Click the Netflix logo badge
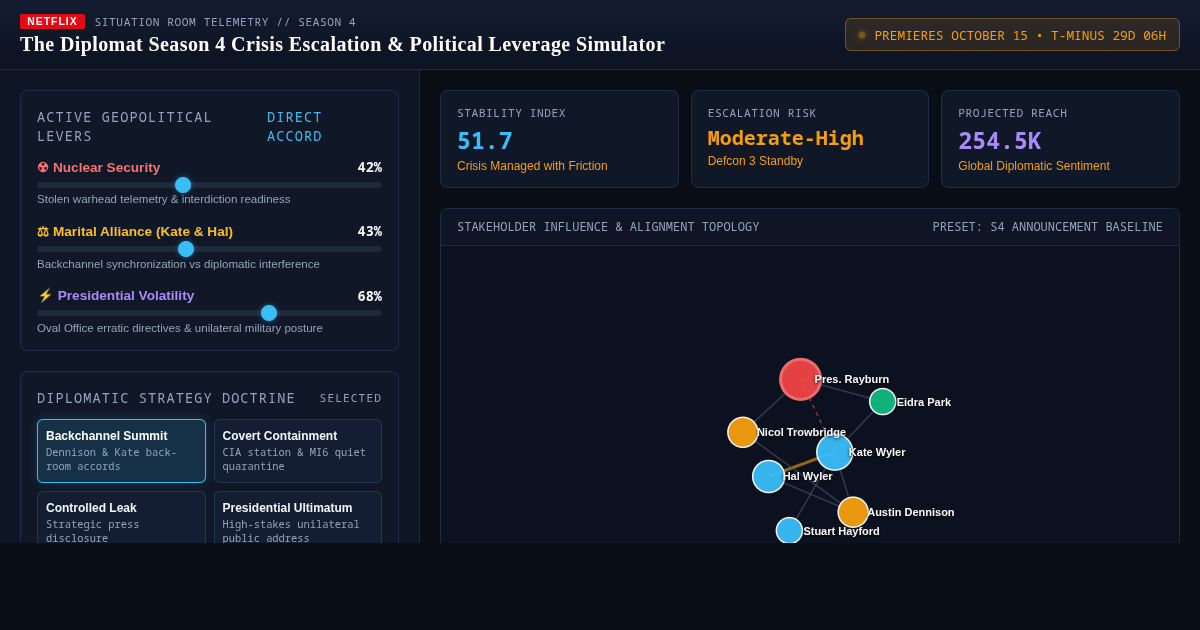The width and height of the screenshot is (1200, 630). (52, 21)
